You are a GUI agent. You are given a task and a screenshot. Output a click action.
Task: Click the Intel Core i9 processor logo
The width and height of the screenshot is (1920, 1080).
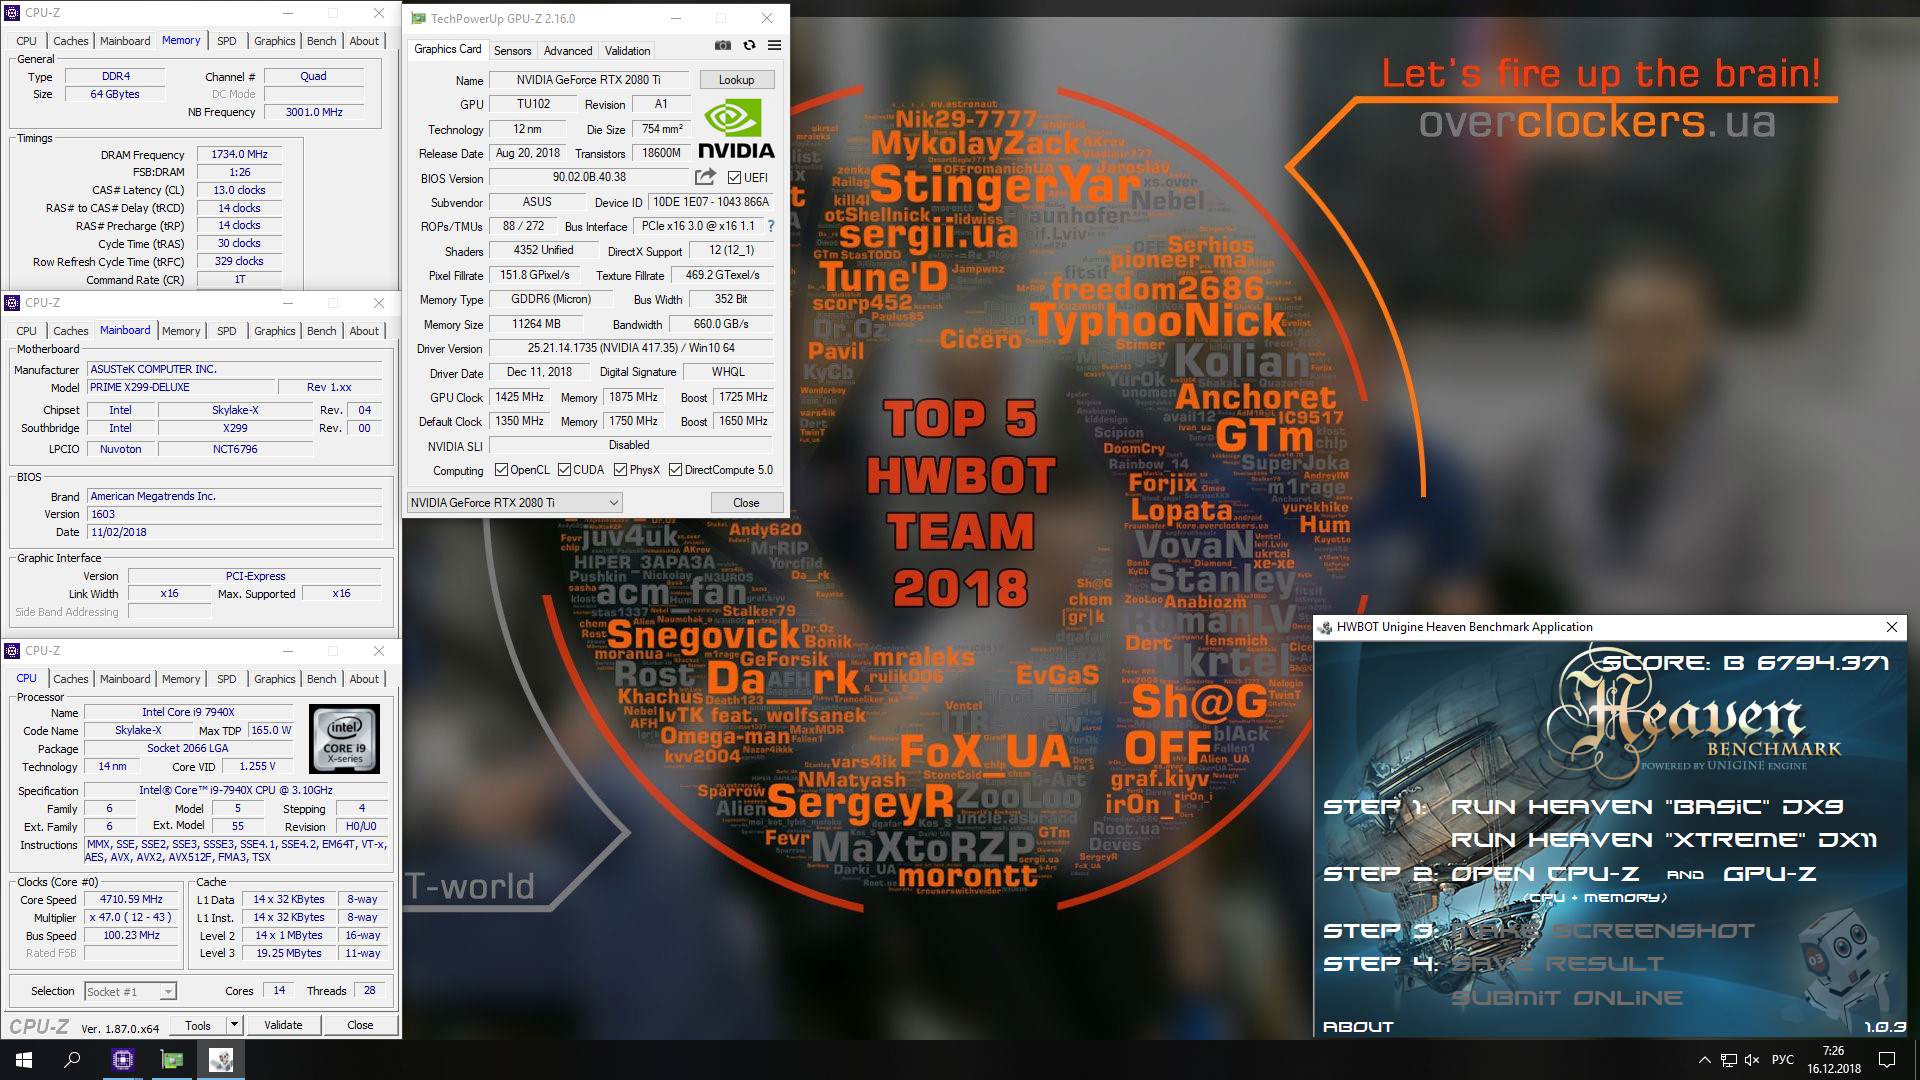point(344,739)
